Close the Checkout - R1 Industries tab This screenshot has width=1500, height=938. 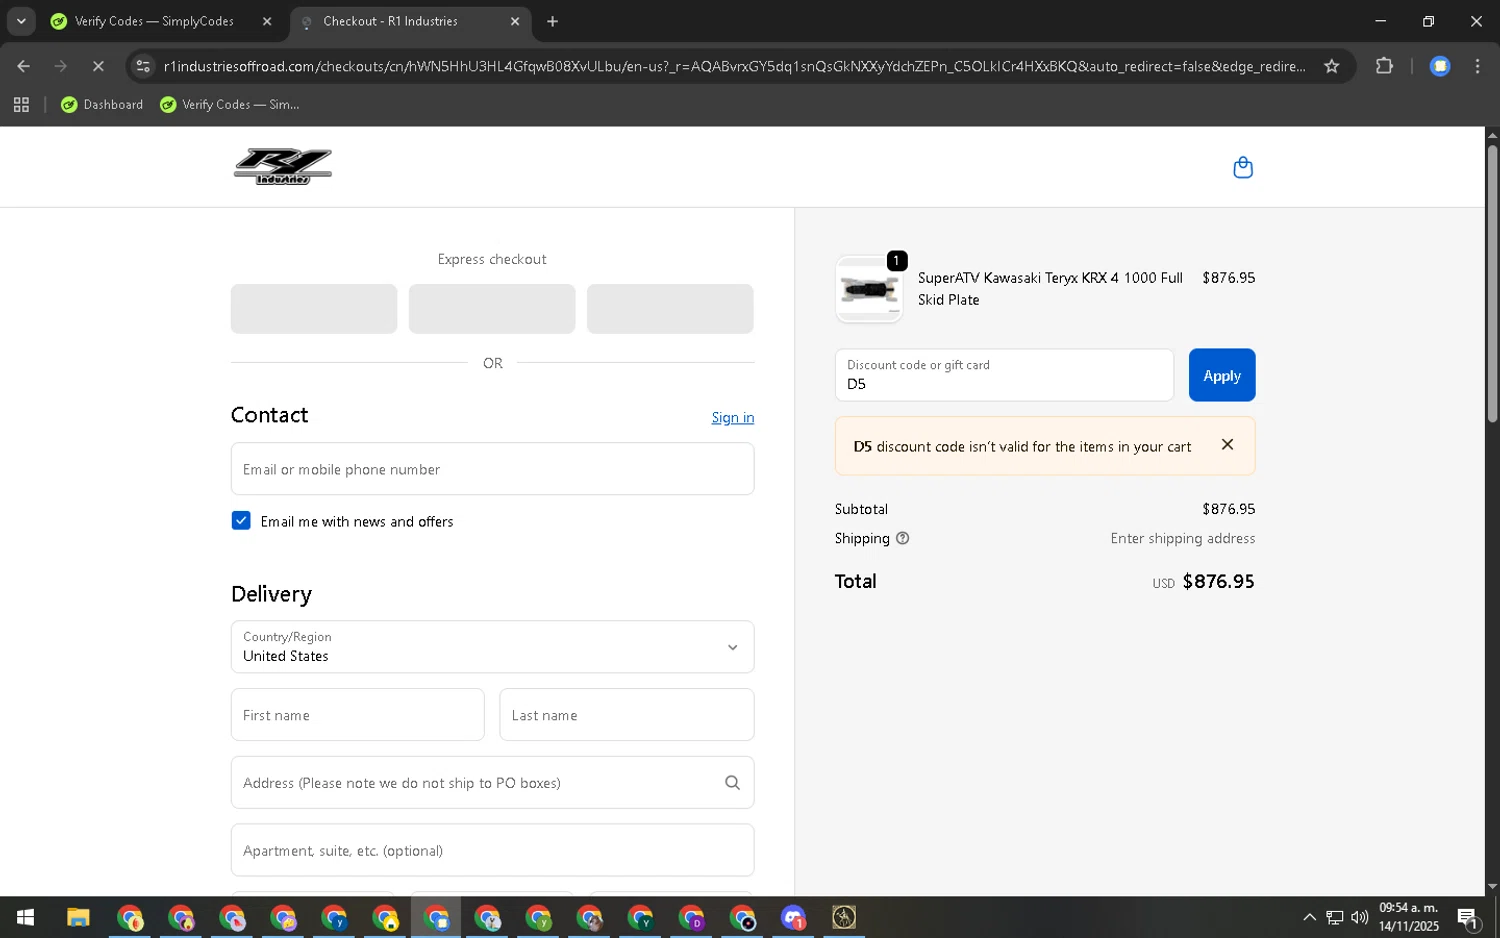click(515, 21)
